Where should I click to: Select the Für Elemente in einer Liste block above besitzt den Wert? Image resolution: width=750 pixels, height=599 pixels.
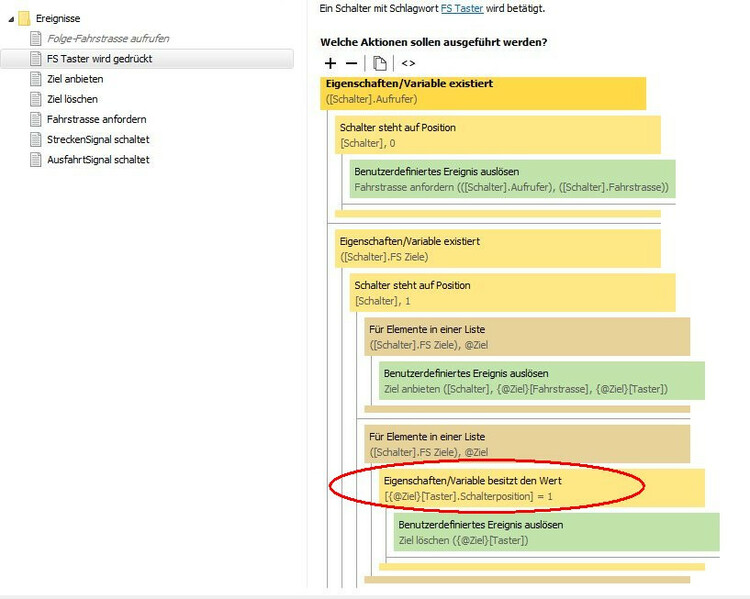[527, 444]
